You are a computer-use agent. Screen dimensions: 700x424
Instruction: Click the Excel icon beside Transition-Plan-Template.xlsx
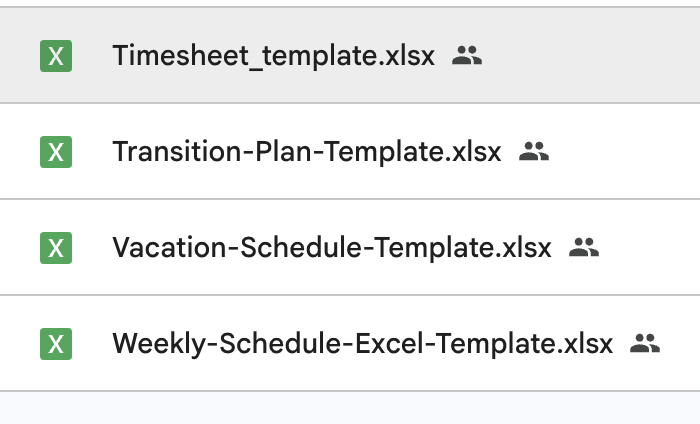point(56,152)
